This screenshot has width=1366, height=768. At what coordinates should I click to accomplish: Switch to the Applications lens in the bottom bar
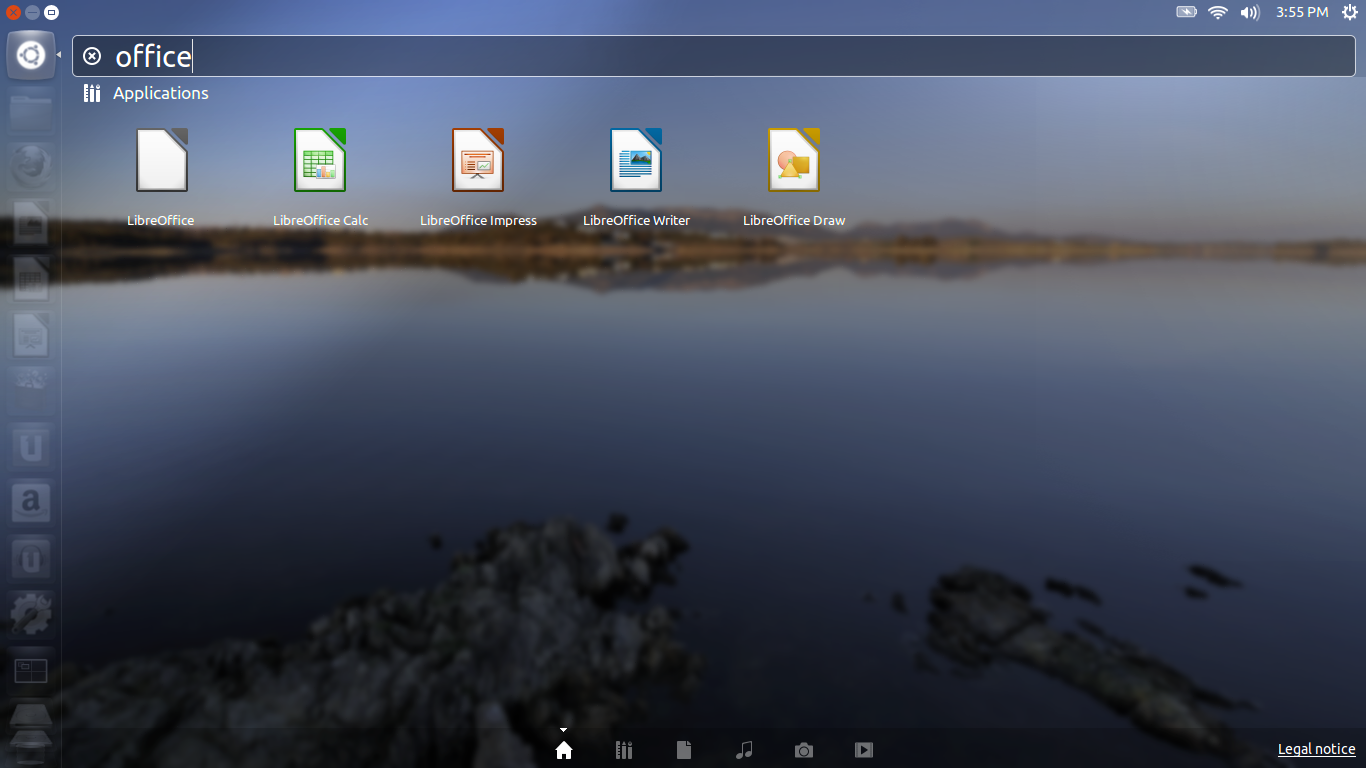(x=624, y=750)
